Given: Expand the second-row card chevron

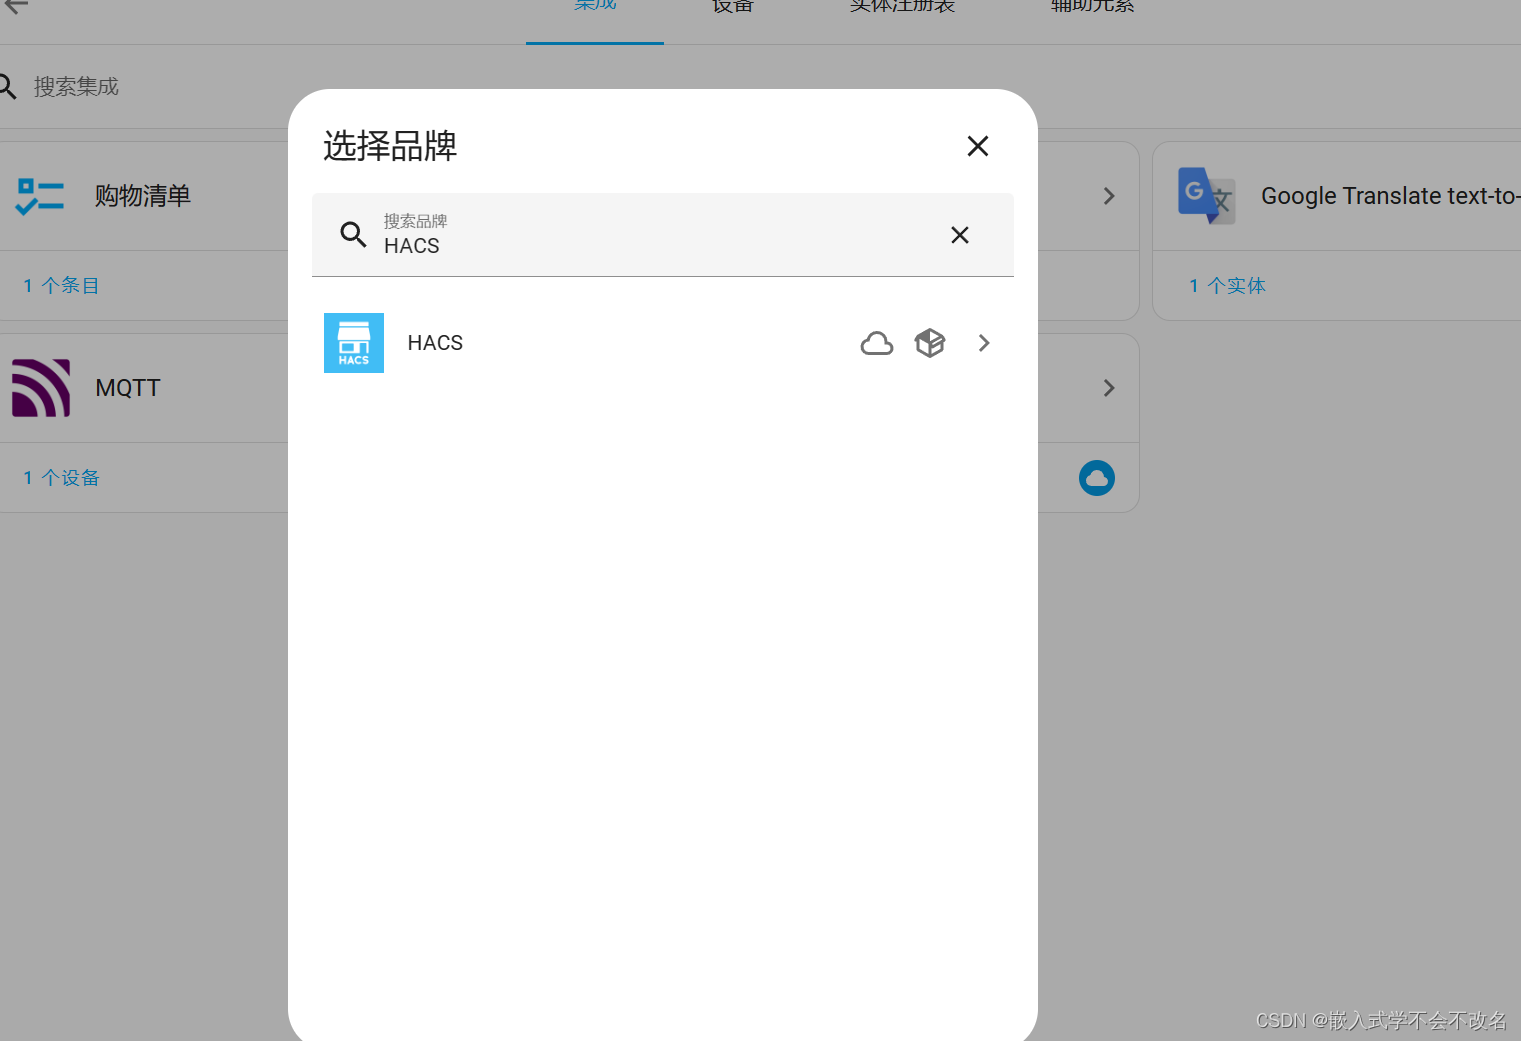Looking at the screenshot, I should point(1109,388).
